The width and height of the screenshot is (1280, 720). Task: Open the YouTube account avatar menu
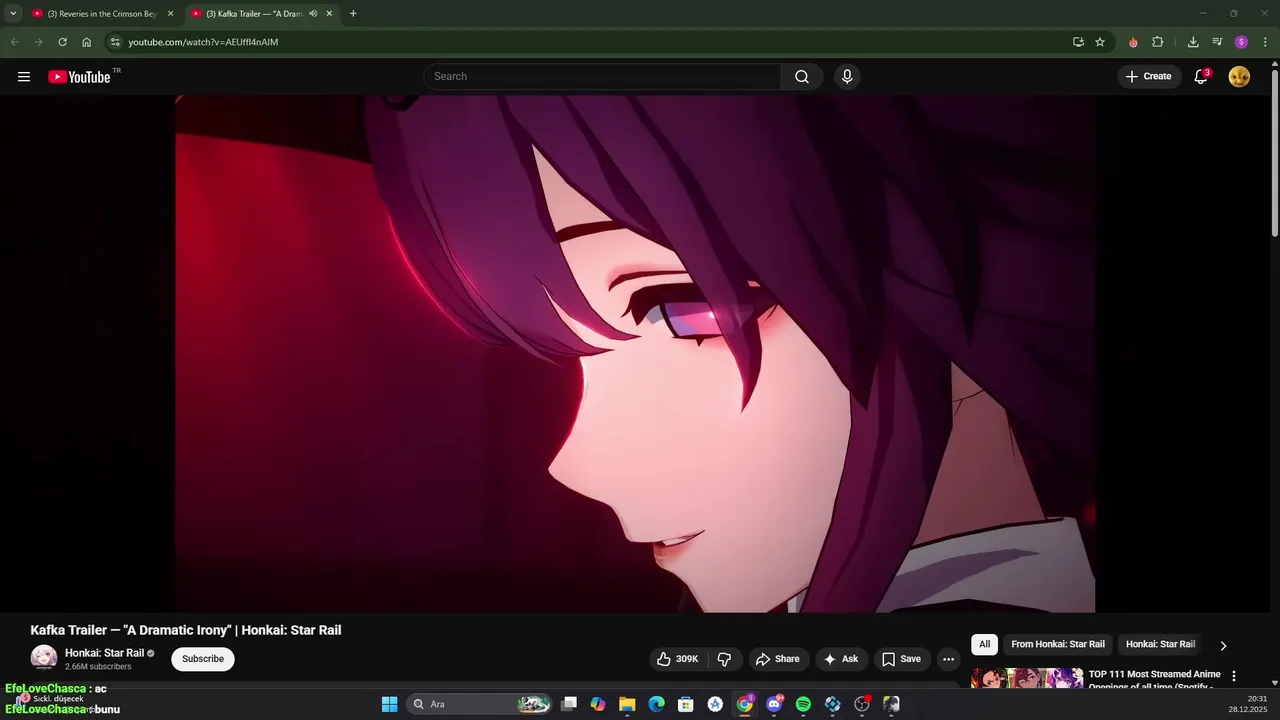(1239, 77)
